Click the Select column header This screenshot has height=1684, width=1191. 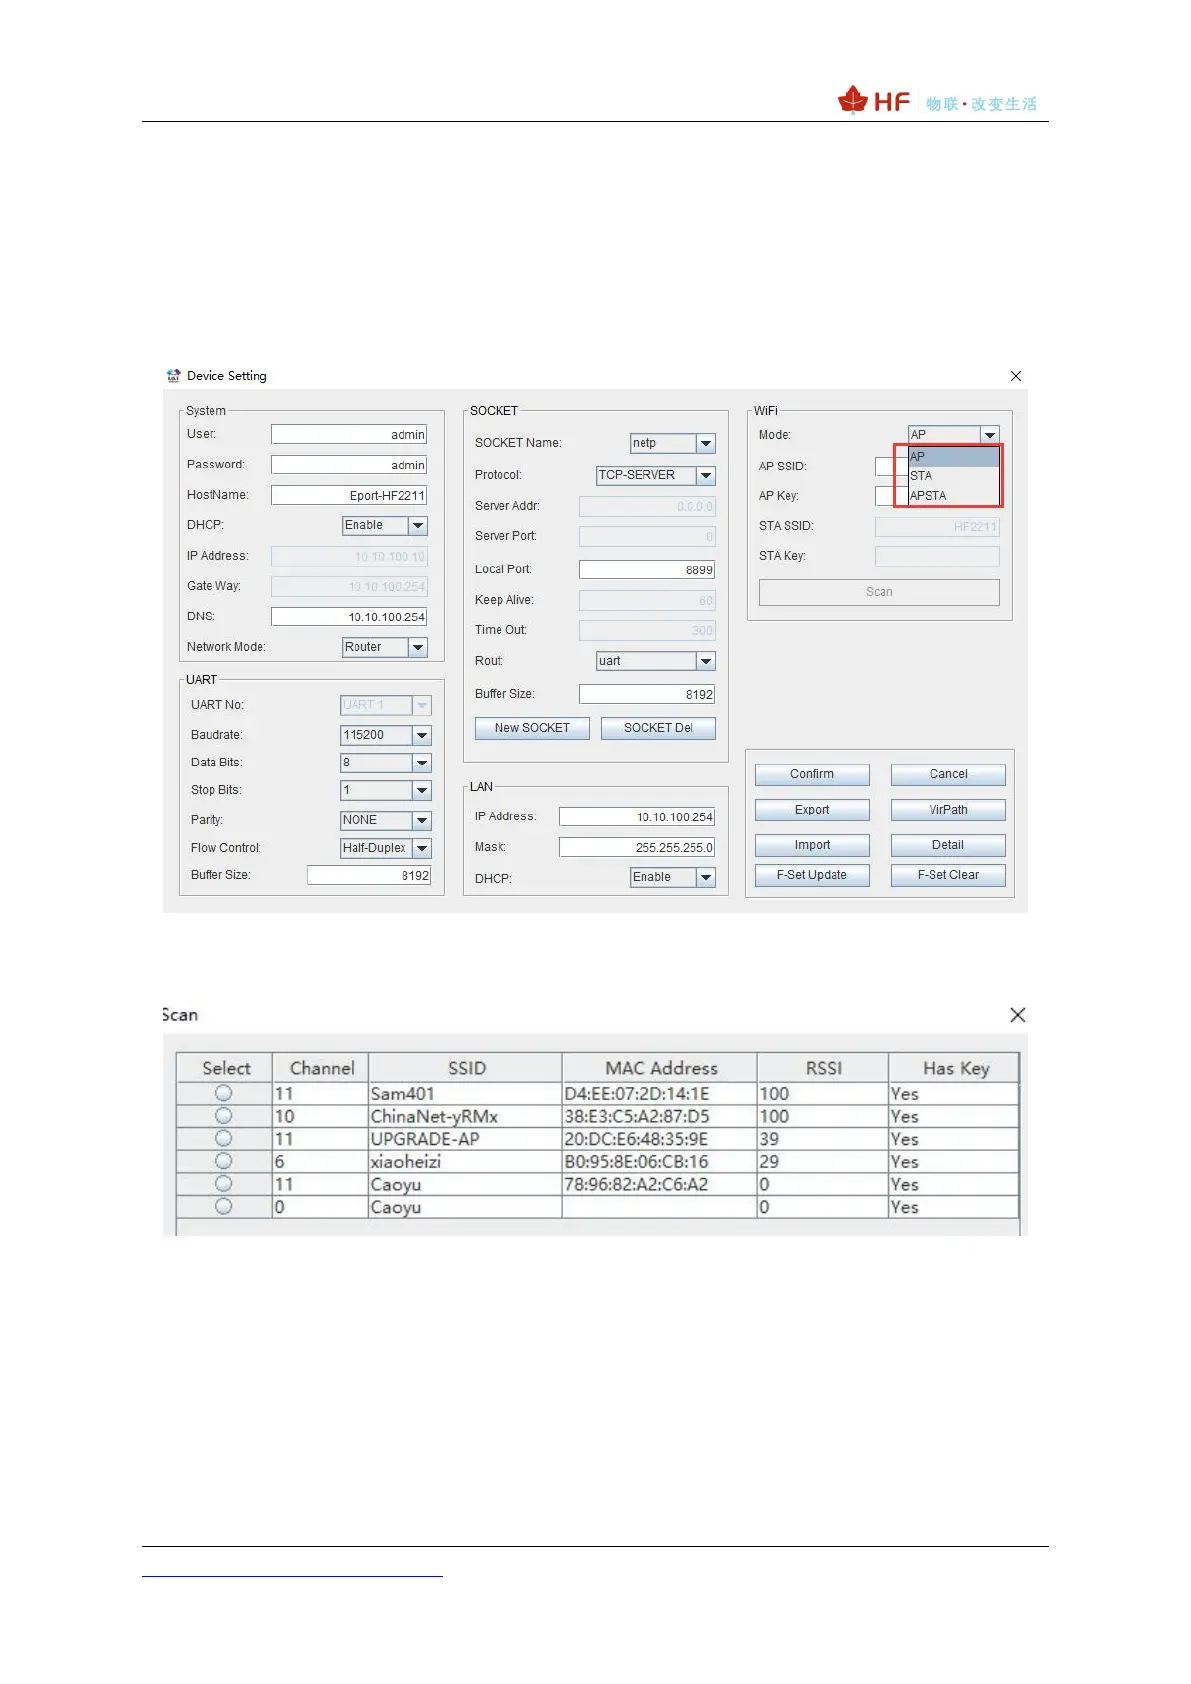225,1068
